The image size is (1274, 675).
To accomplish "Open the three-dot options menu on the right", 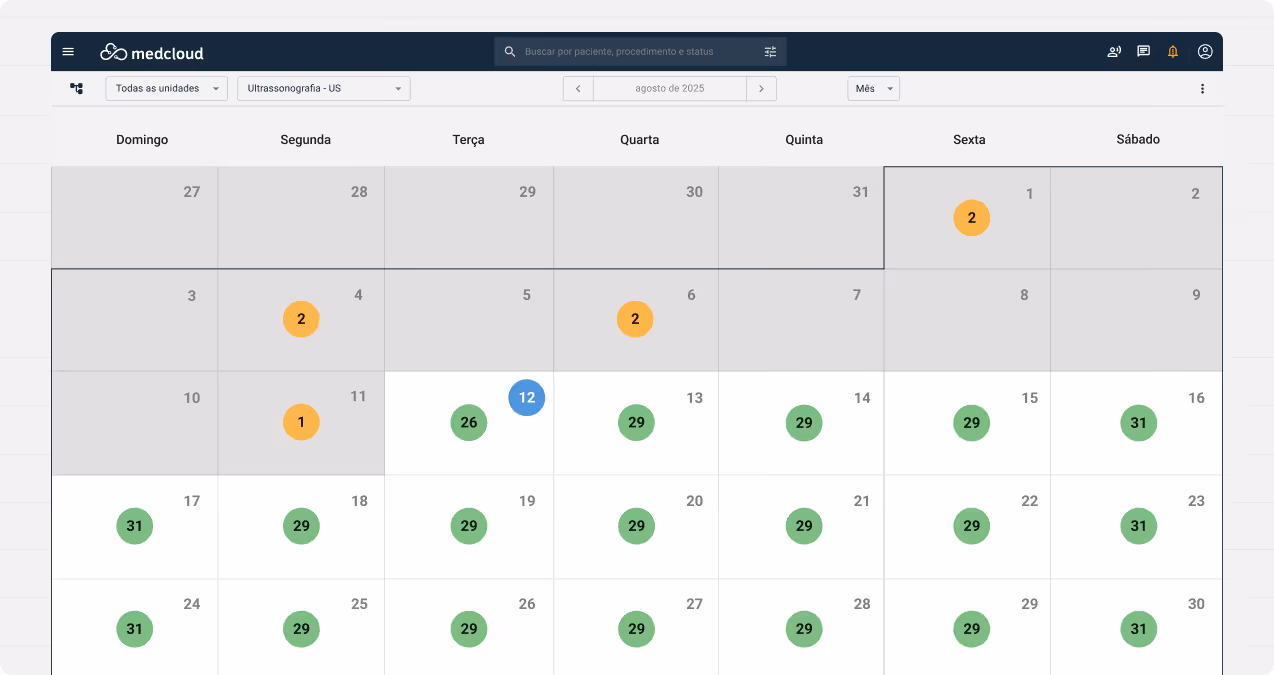I will pyautogui.click(x=1202, y=88).
